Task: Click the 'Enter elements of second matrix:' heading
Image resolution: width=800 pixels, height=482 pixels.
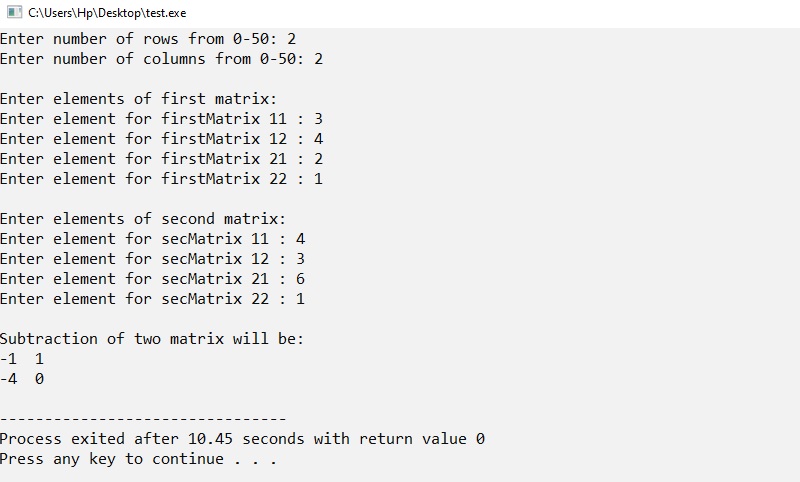Action: [x=143, y=219]
